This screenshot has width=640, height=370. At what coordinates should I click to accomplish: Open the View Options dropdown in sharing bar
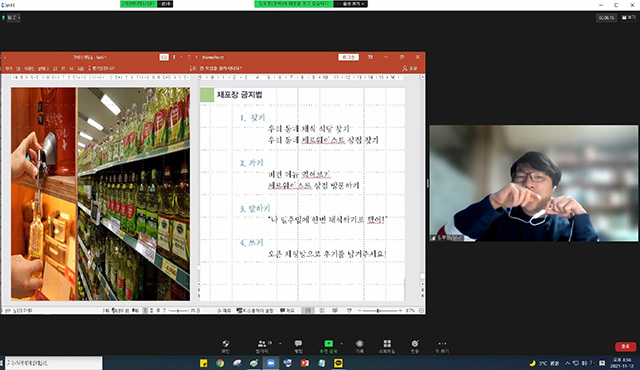351,4
